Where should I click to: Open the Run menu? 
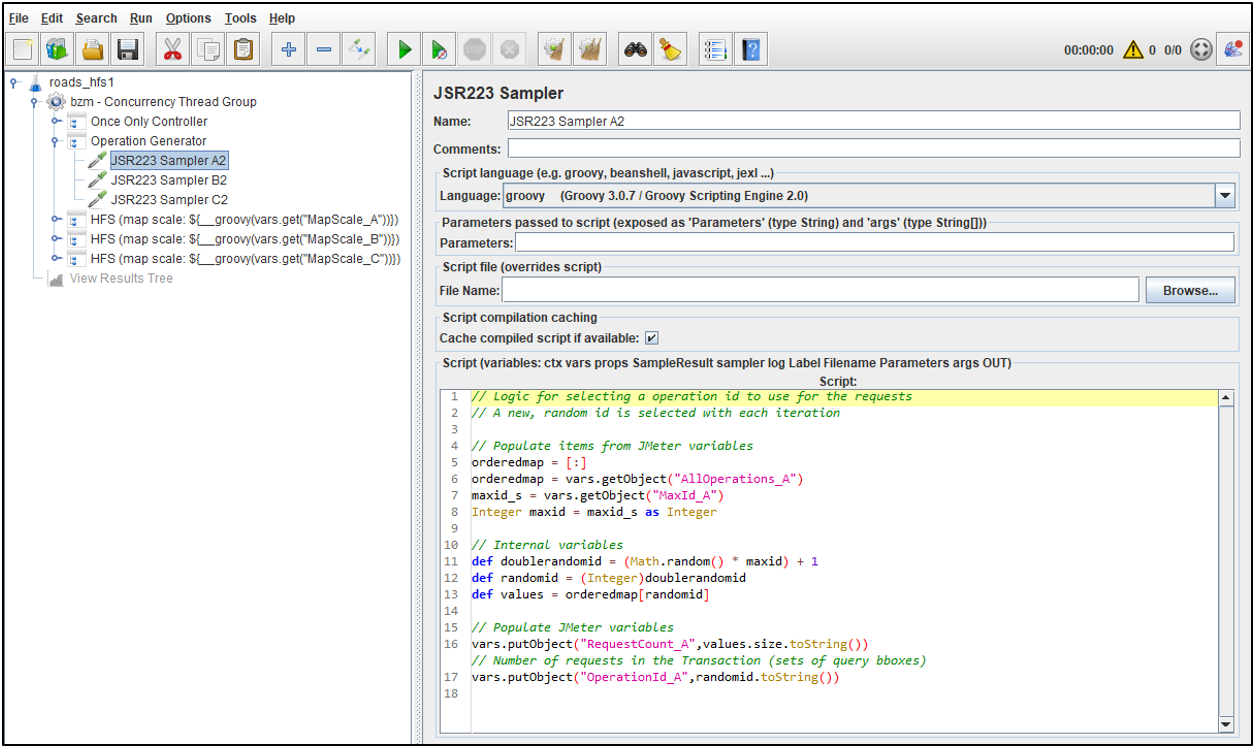point(141,18)
